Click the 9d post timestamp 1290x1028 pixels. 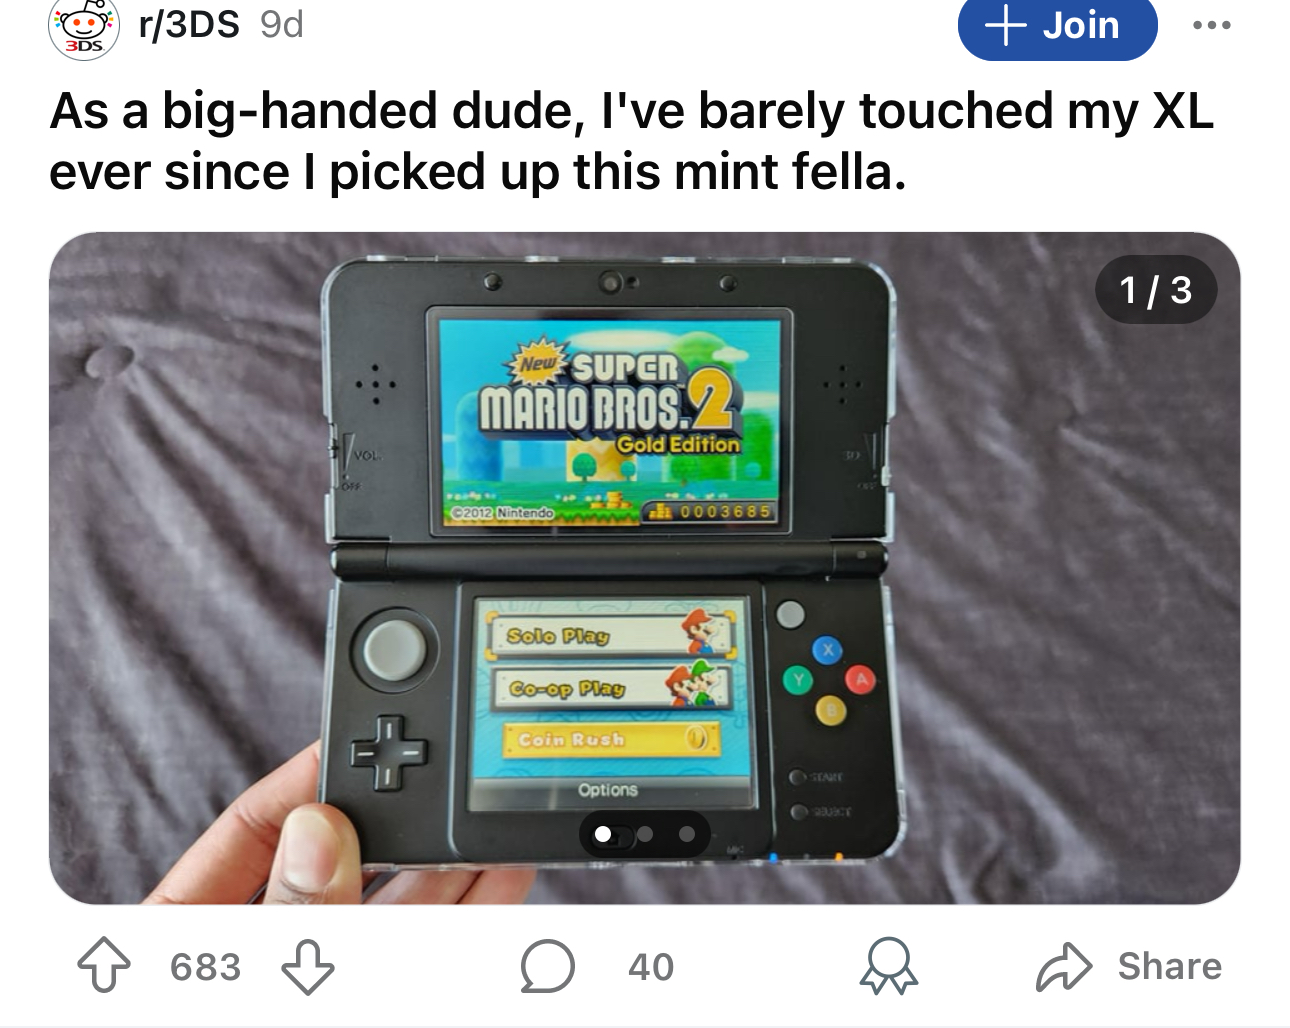pos(281,24)
